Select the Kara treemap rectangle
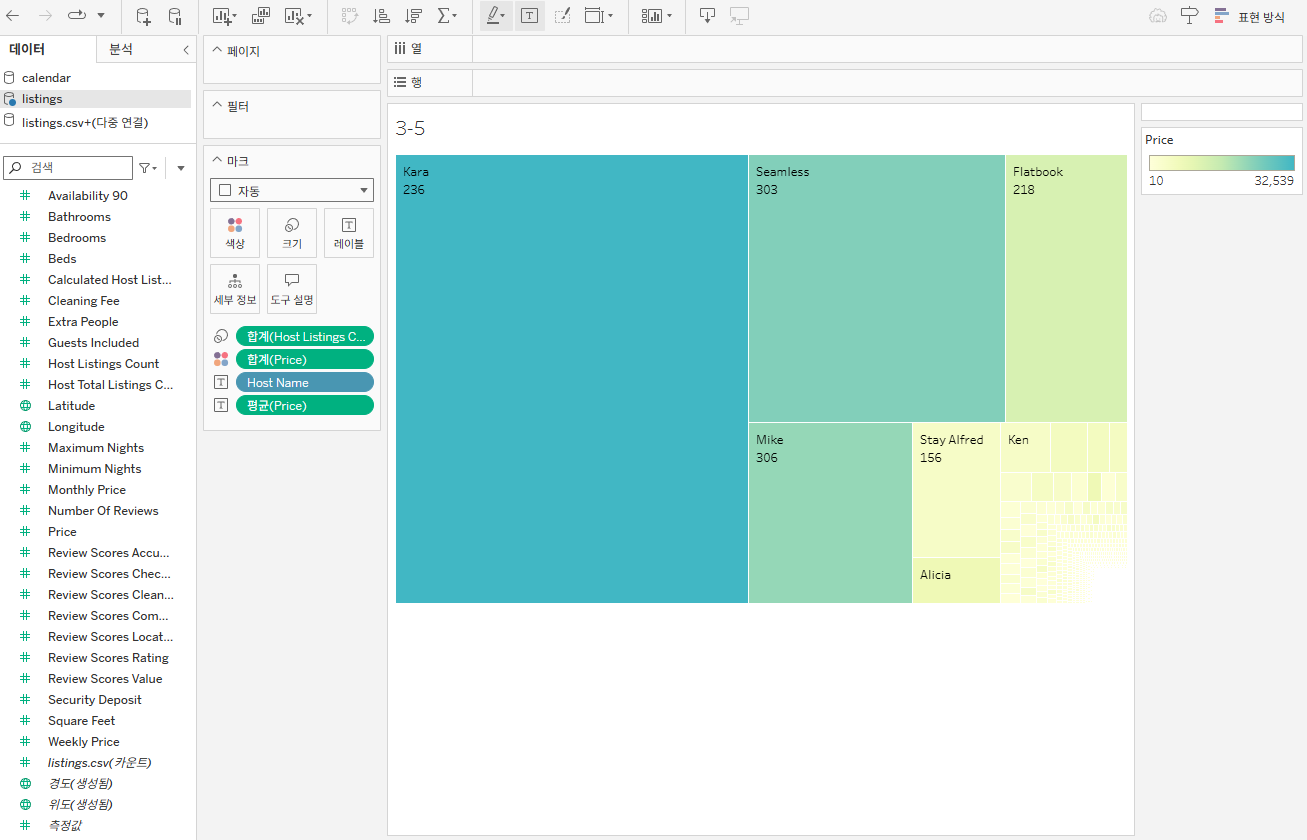Viewport: 1307px width, 840px height. pos(572,379)
